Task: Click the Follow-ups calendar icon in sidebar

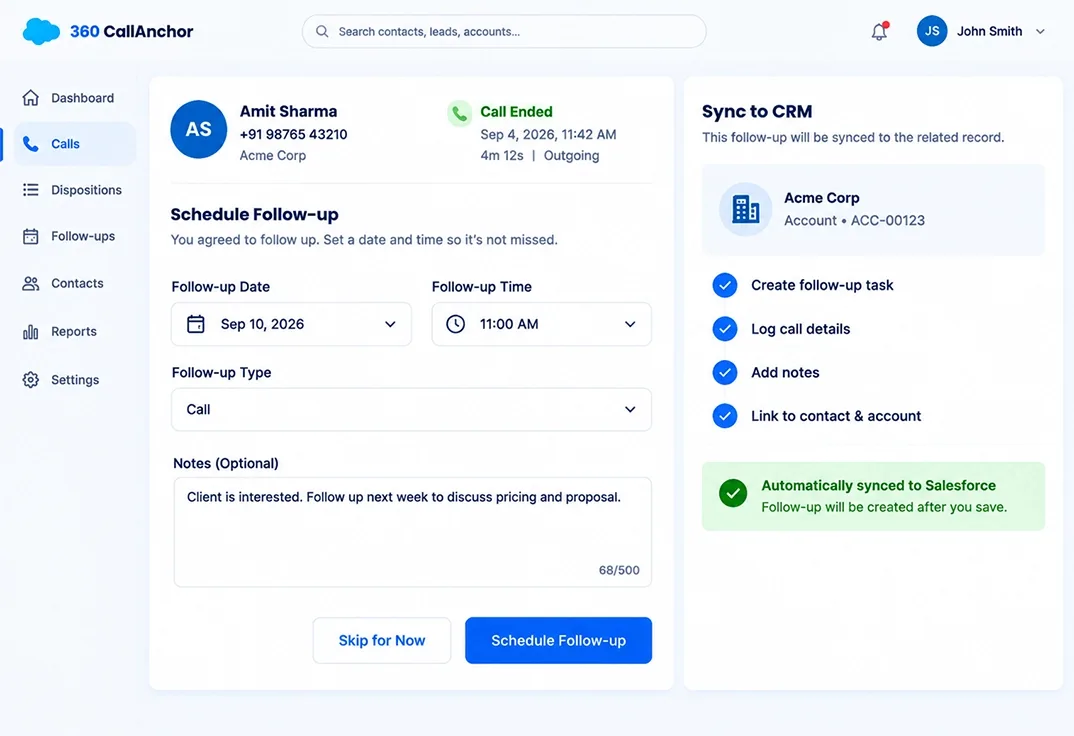Action: click(x=31, y=236)
